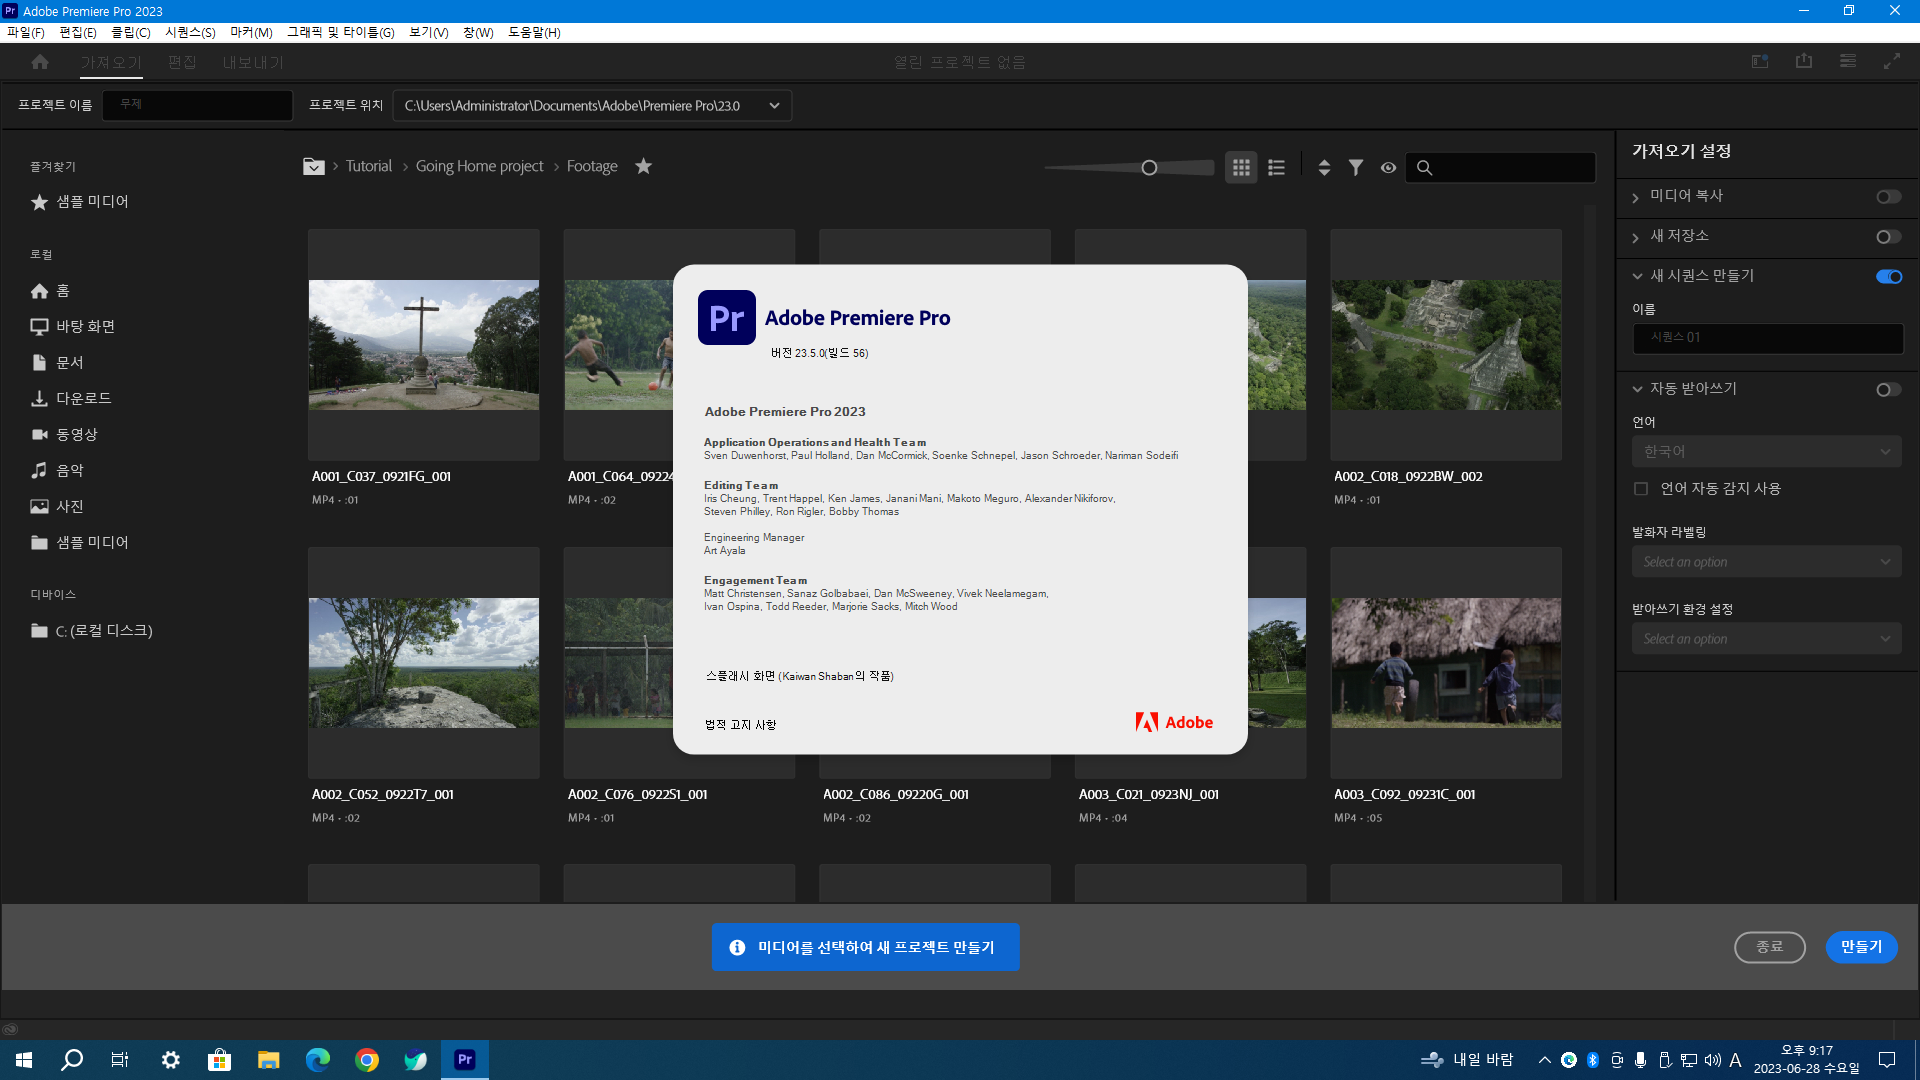
Task: Click the favorite star next to Footage
Action: [x=644, y=166]
